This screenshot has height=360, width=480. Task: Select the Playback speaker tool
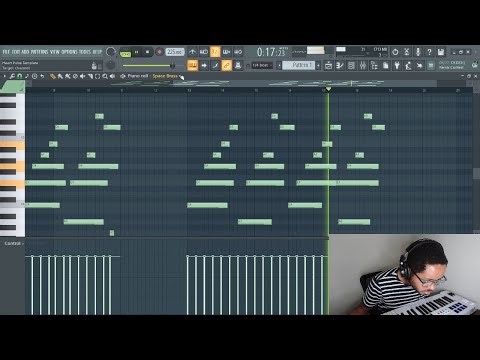(x=113, y=76)
